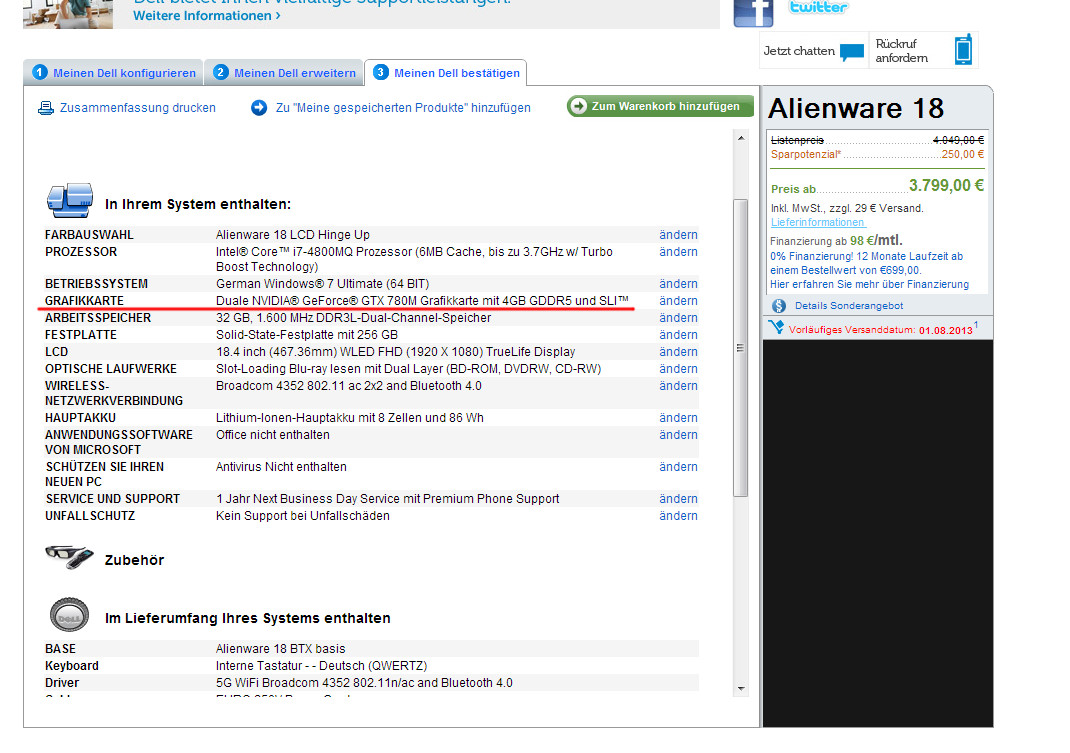Click ändern for ARBEITSSPEICHER row

coord(678,318)
